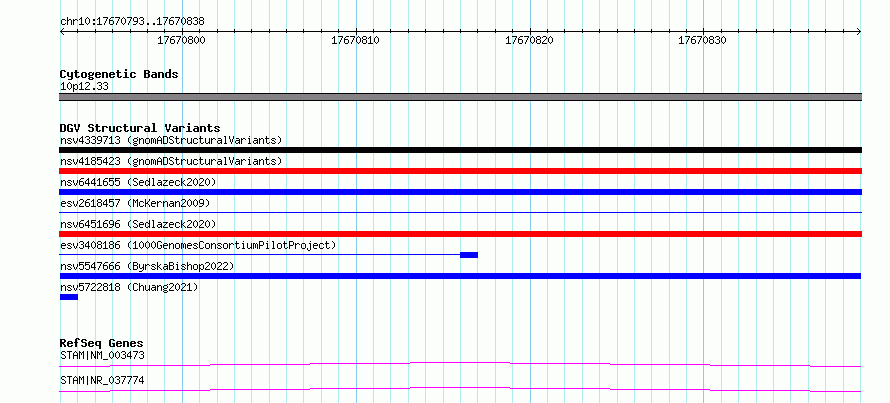Click the esv2618457 McKernan2009 label

pos(135,203)
